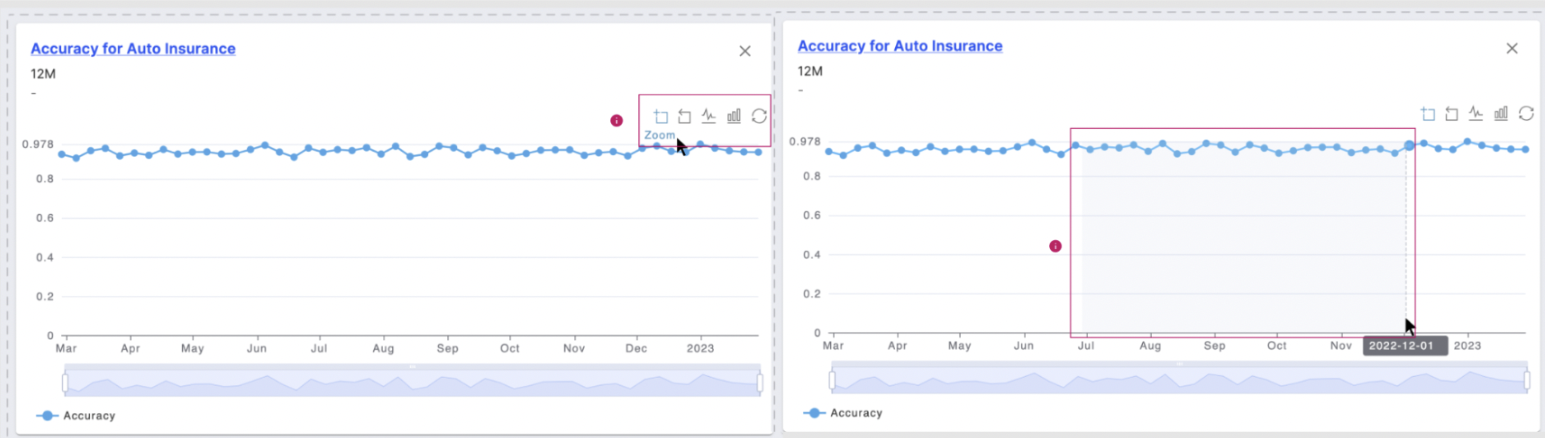Switch left chart to line view
1548x438 pixels.
pyautogui.click(x=709, y=116)
